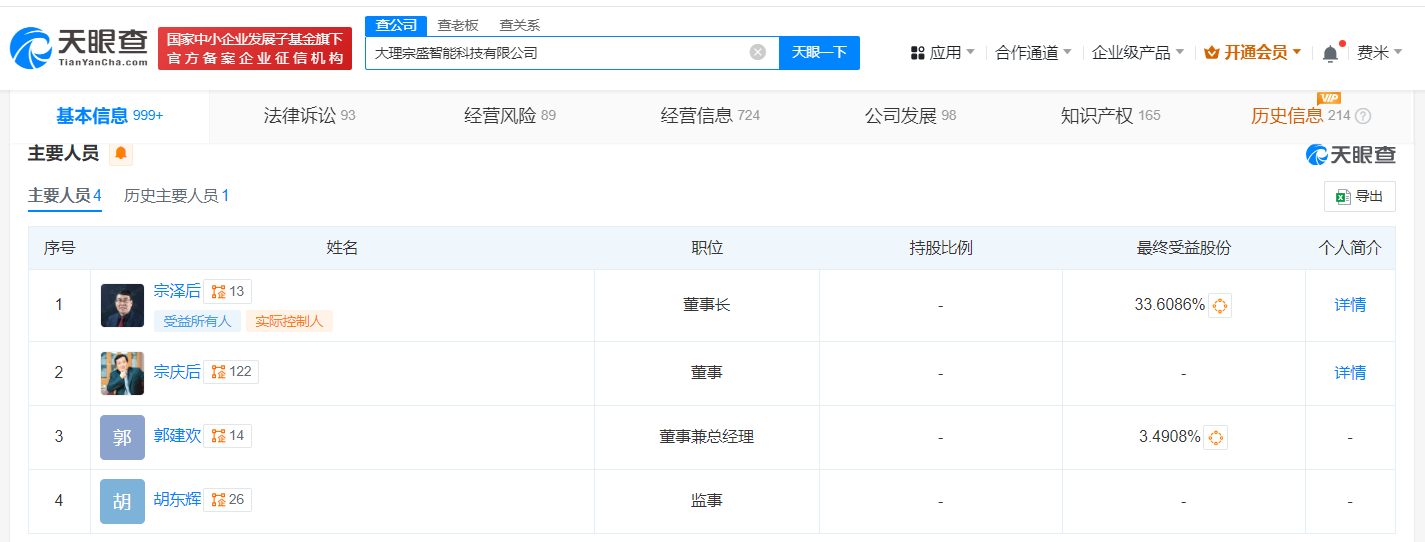Click the 33.6086% value

pyautogui.click(x=1169, y=305)
